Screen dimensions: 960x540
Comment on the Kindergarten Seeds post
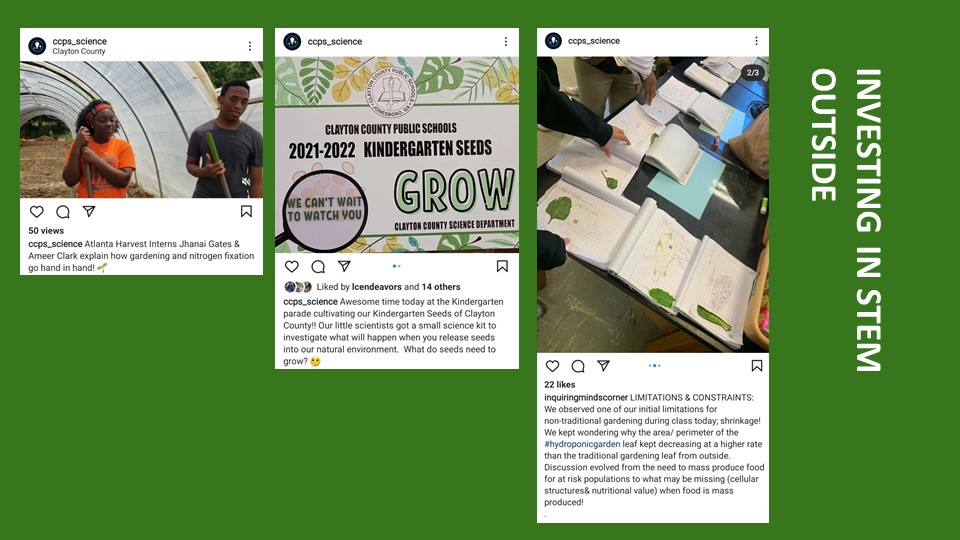318,266
